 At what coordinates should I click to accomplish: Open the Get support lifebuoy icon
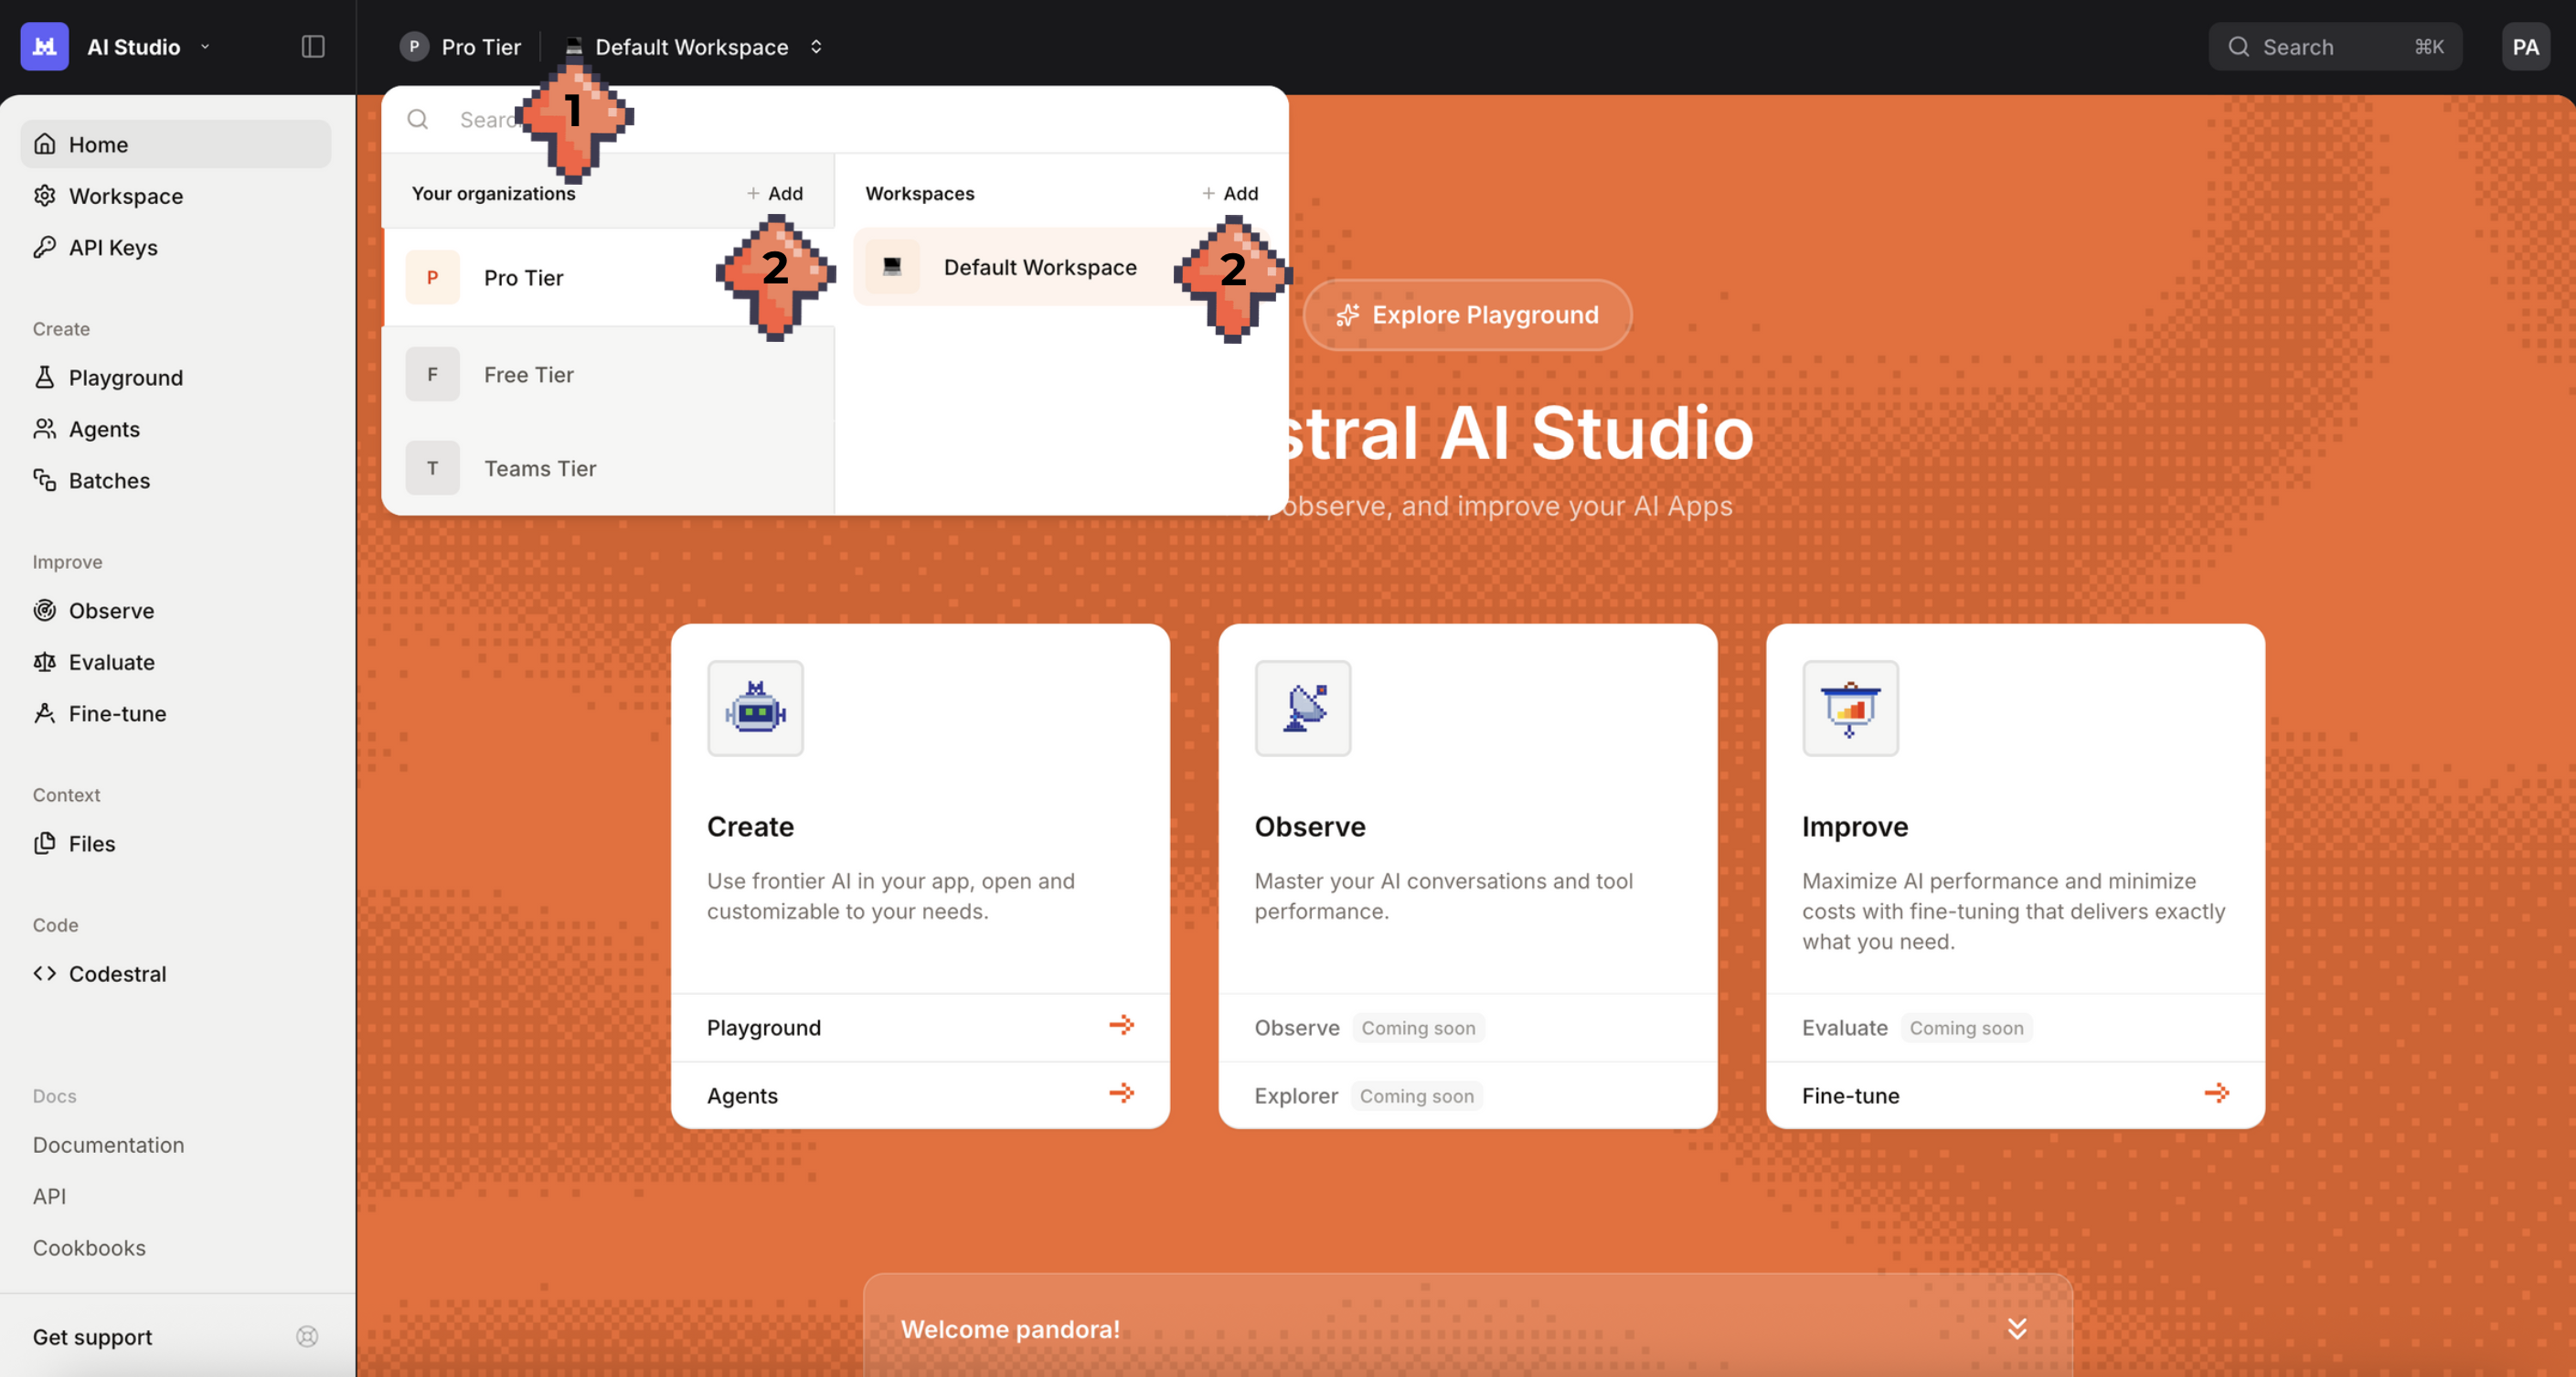(x=307, y=1336)
